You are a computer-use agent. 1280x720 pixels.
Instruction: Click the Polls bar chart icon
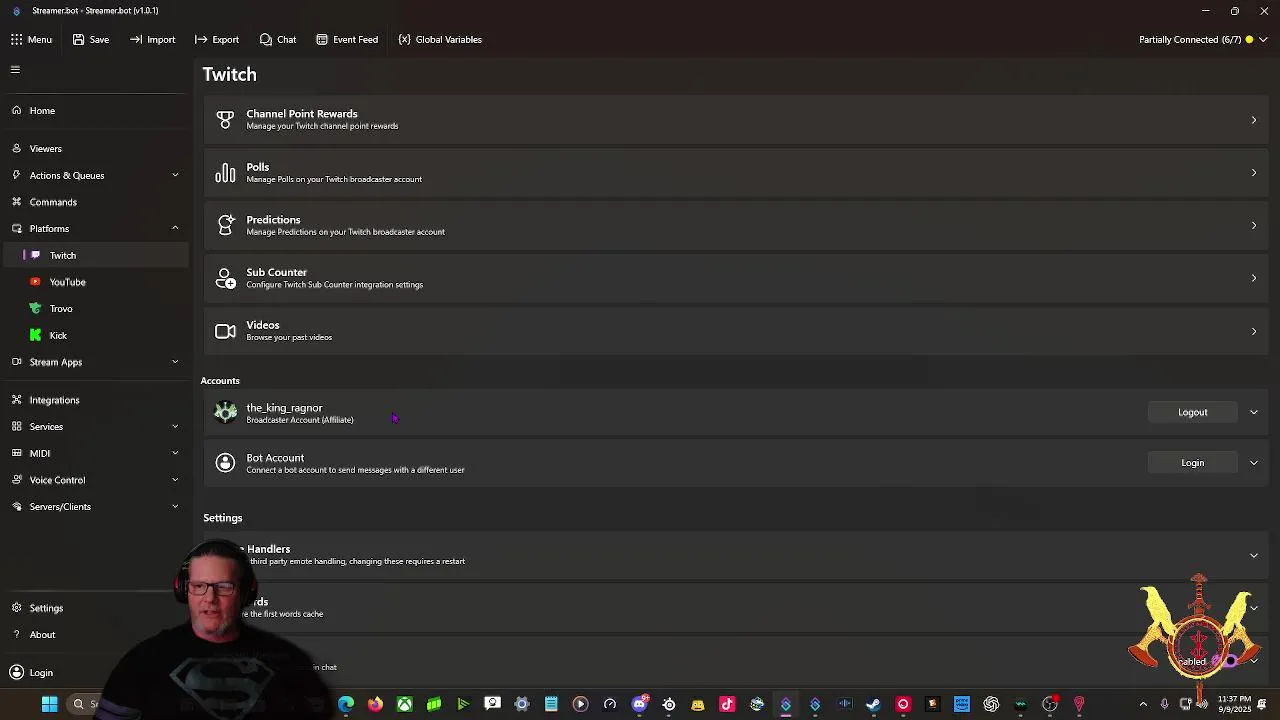[225, 172]
